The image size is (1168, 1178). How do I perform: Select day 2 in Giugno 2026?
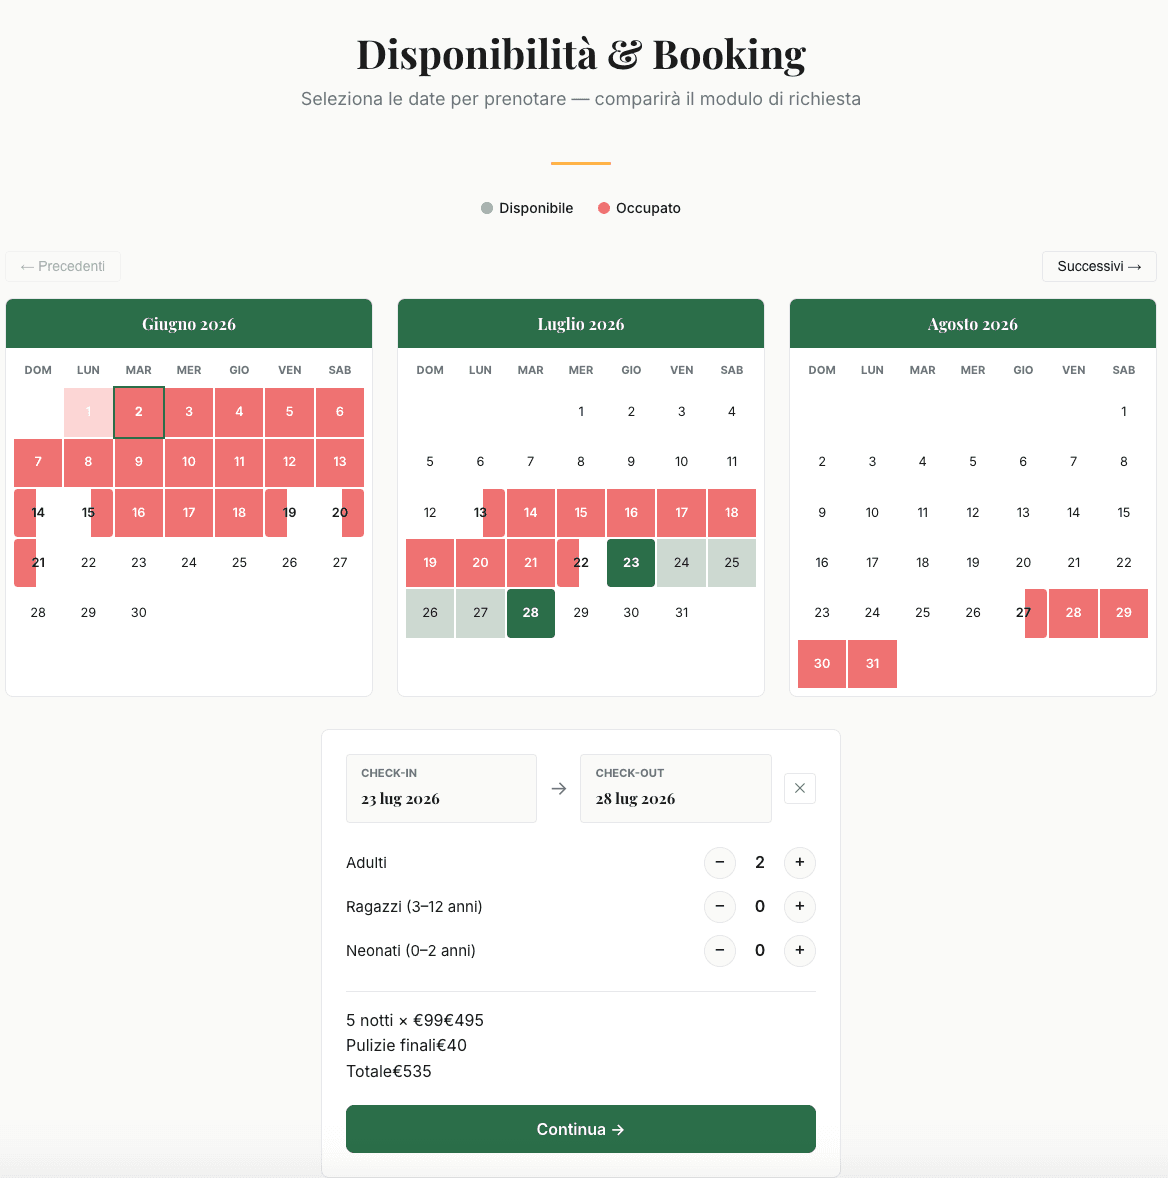click(139, 412)
